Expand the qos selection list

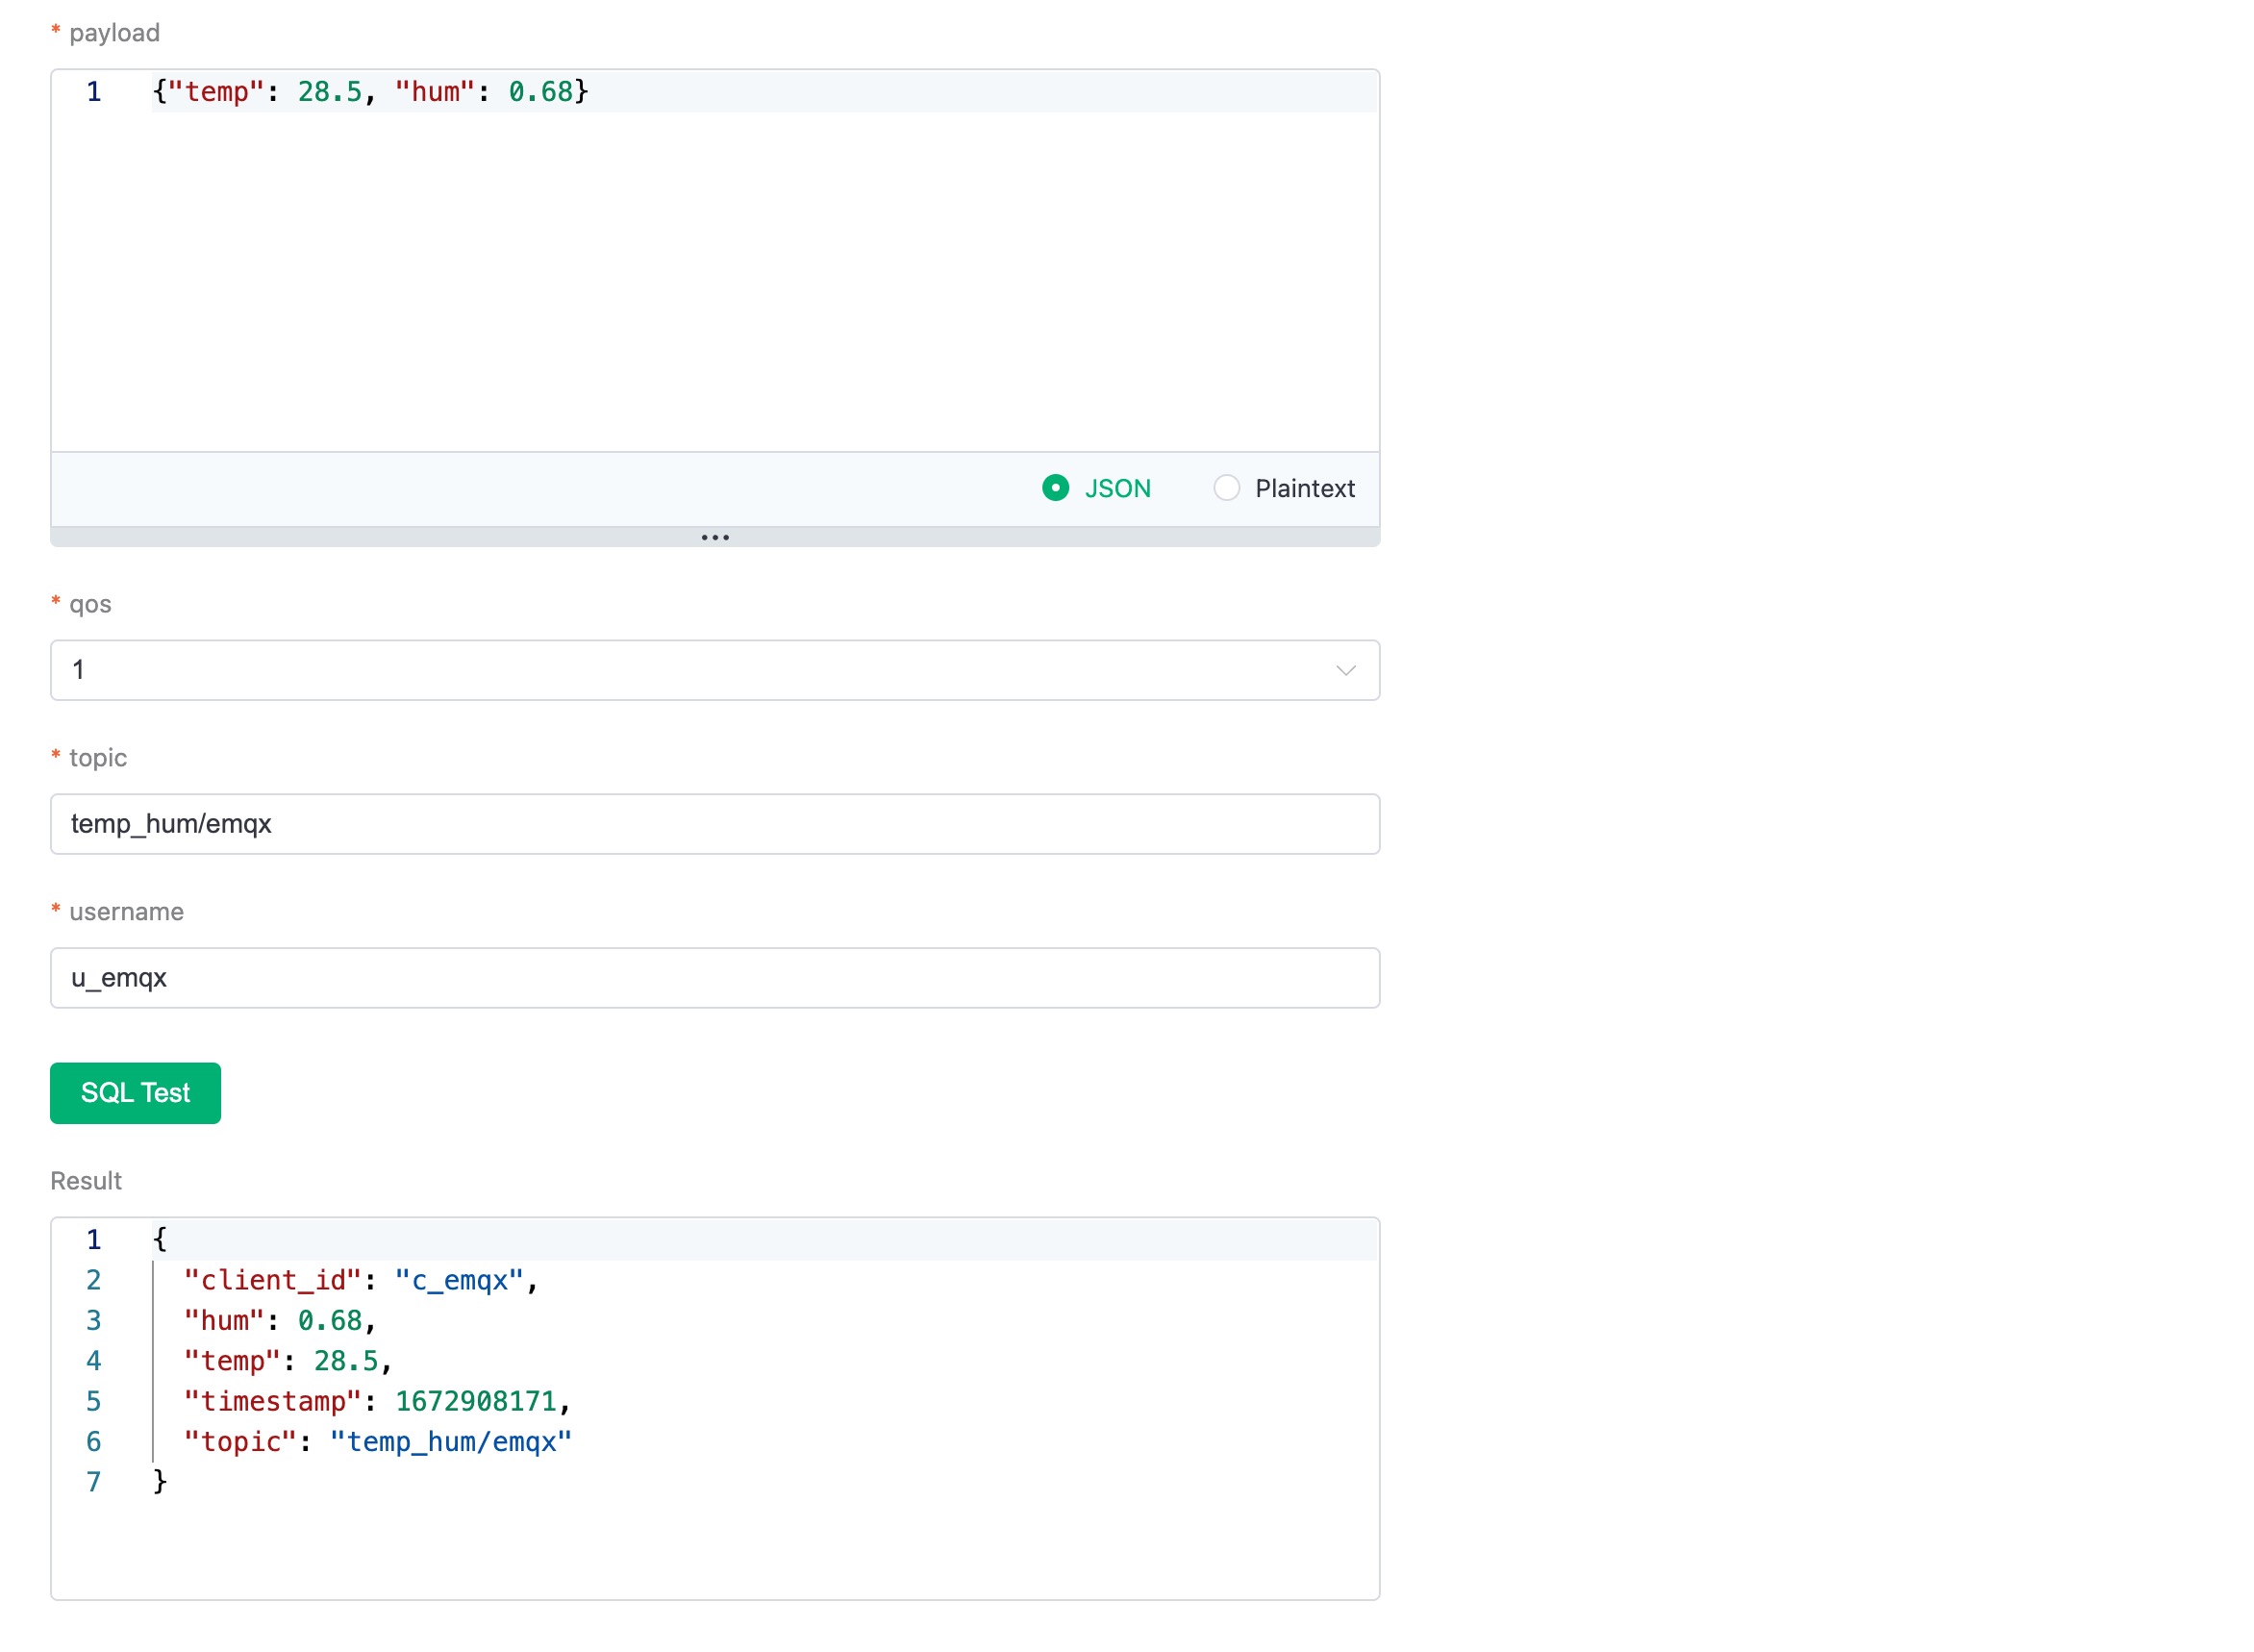point(714,670)
